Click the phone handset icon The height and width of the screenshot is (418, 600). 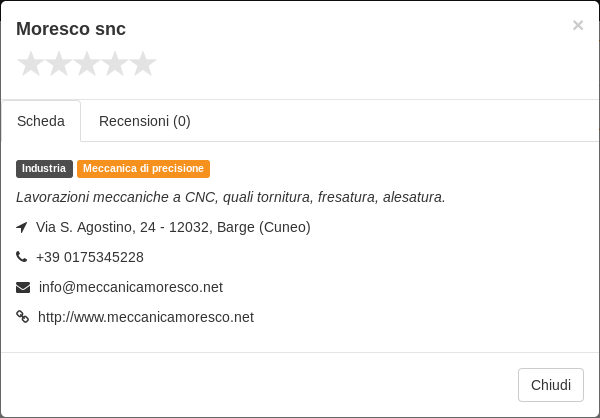21,257
